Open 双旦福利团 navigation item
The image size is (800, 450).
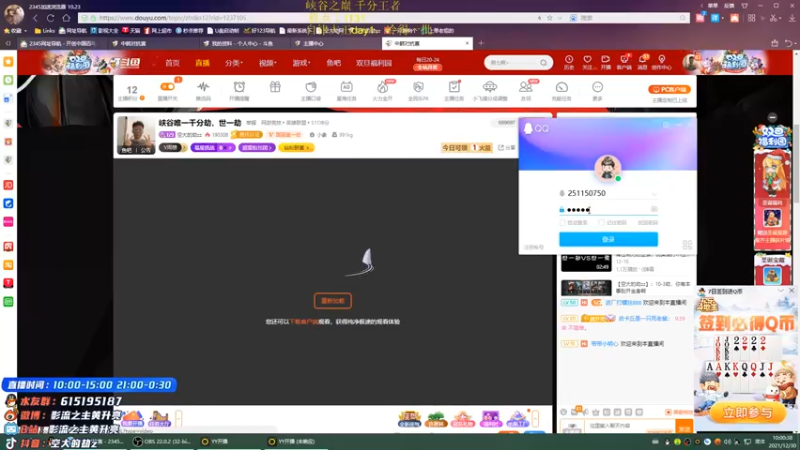point(374,63)
